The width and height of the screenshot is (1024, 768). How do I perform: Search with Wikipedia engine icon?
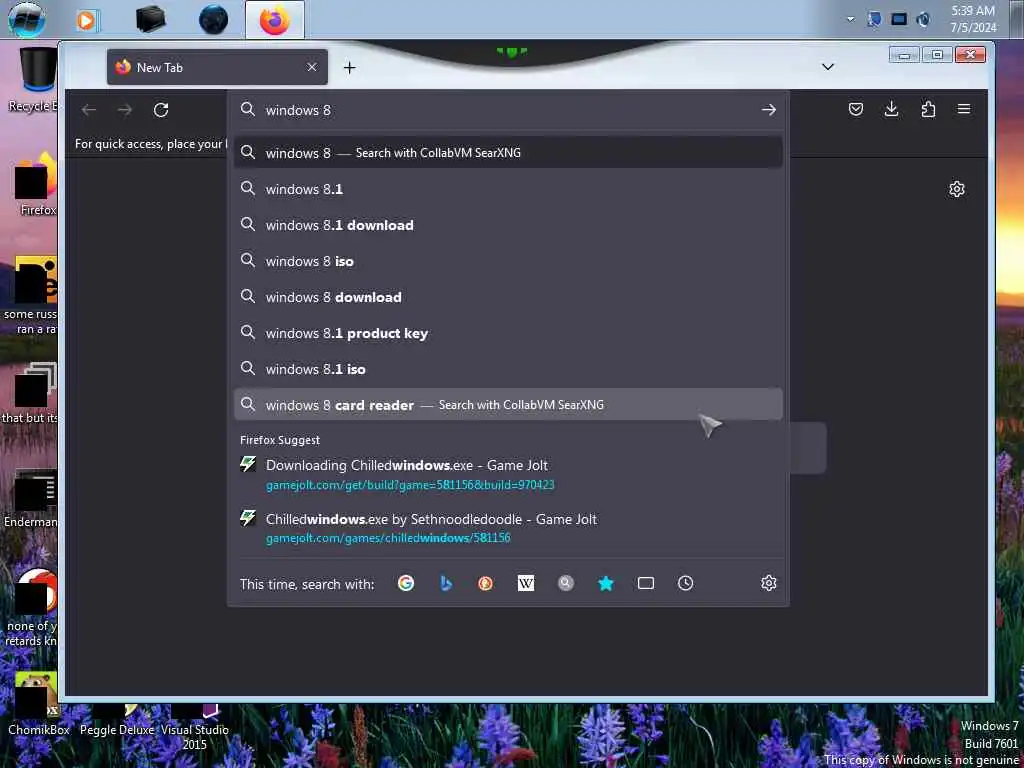[526, 583]
